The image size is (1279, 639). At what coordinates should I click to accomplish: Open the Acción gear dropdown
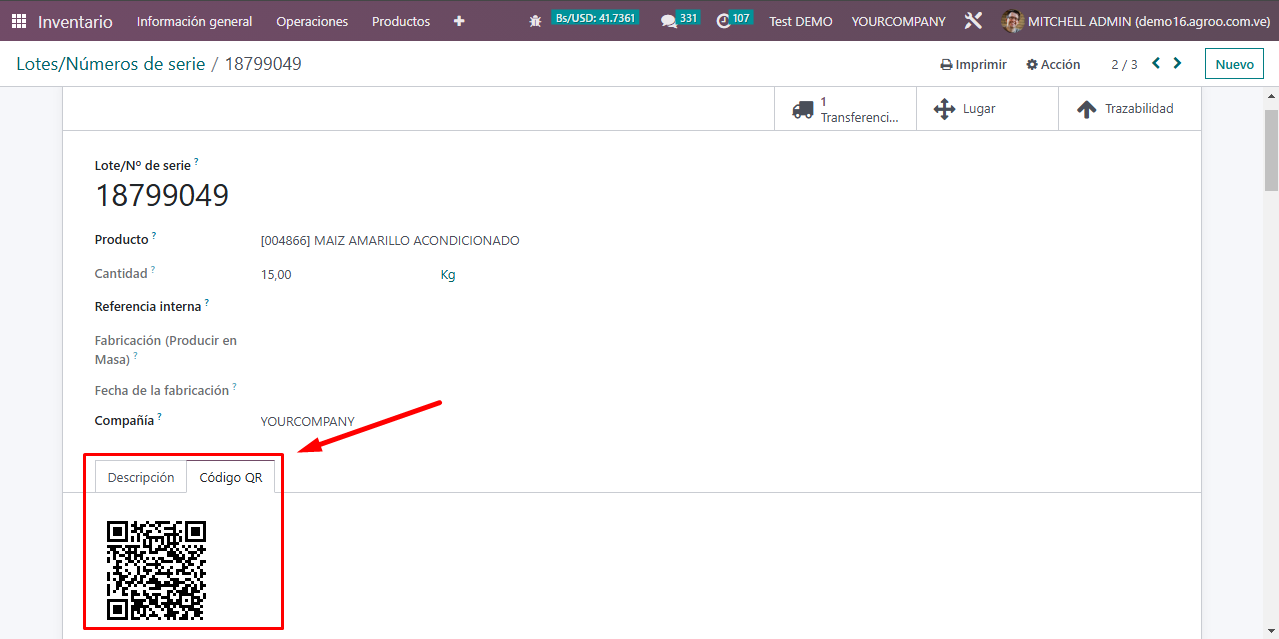1053,64
